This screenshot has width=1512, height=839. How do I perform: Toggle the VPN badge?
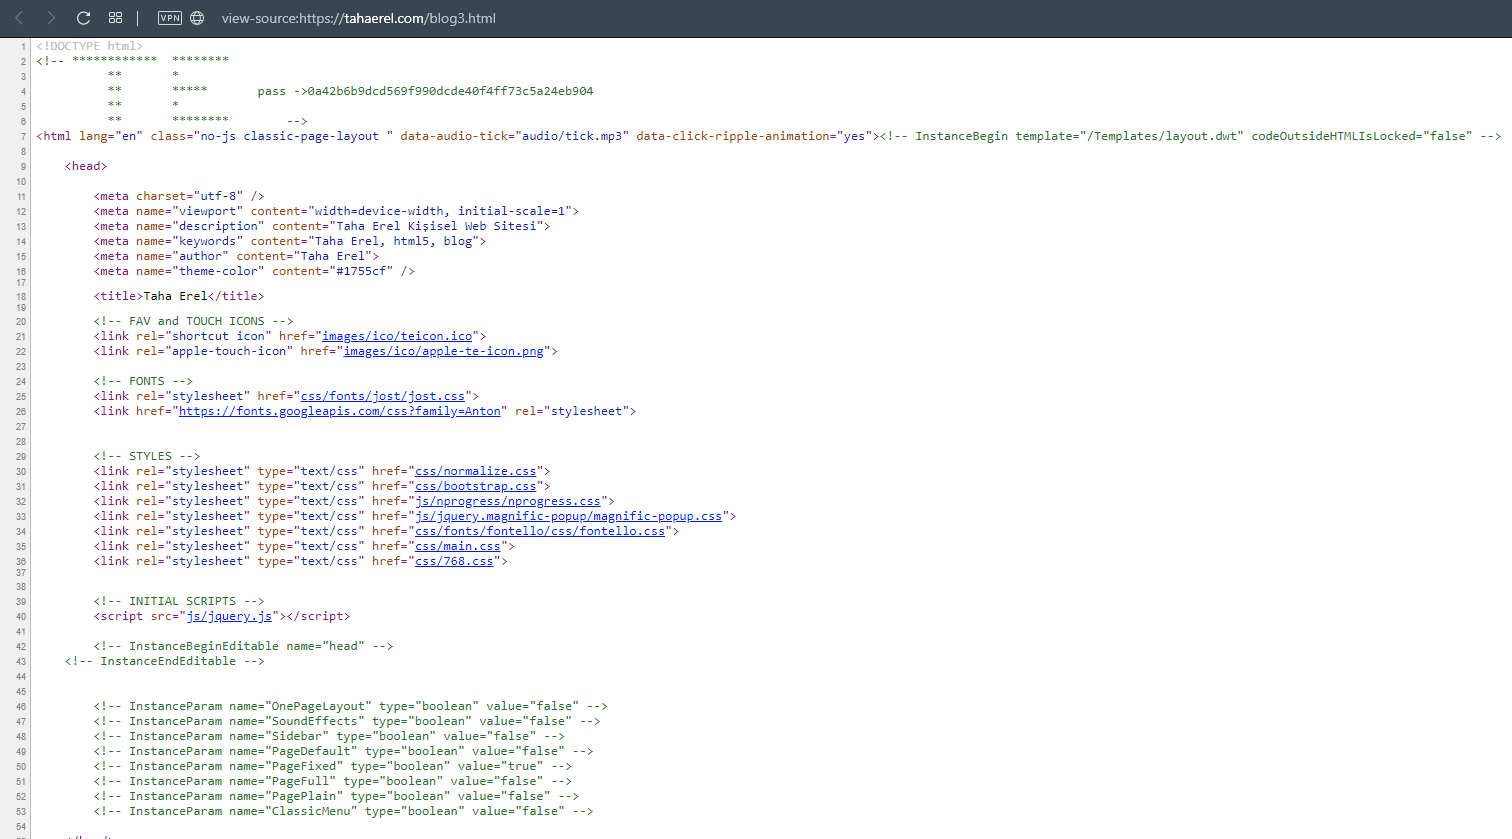click(170, 18)
